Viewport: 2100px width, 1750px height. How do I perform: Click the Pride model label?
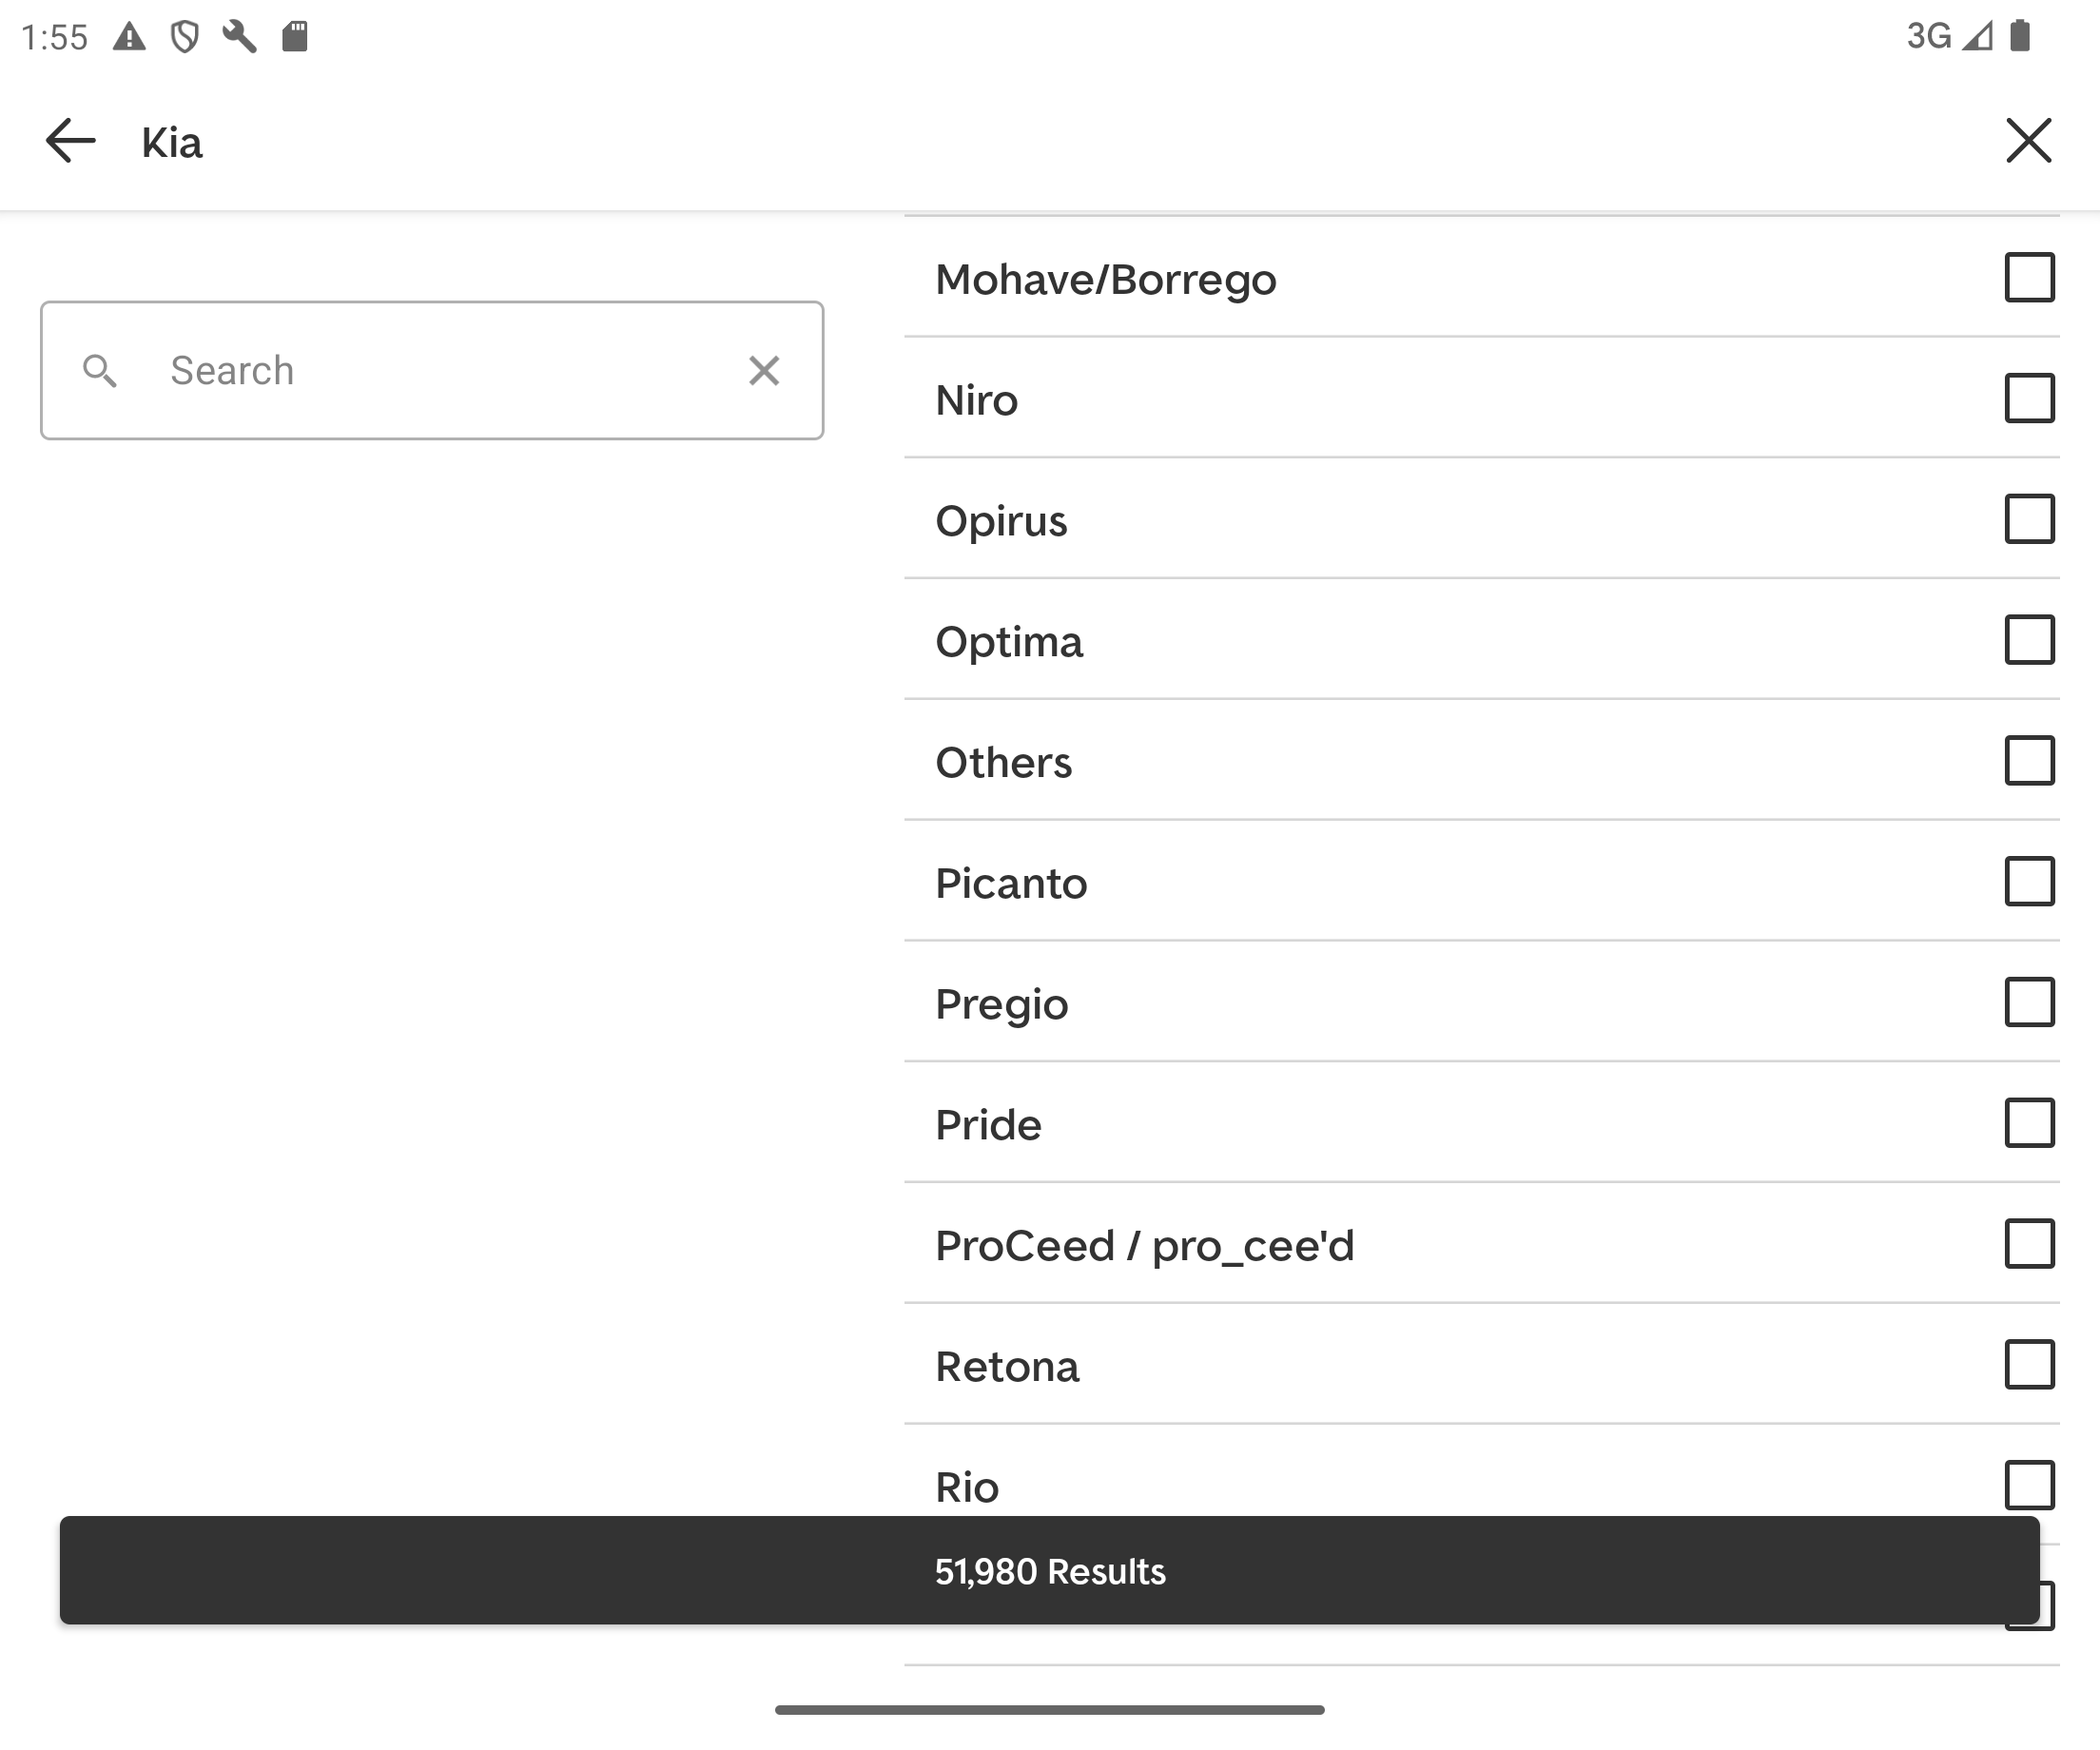point(988,1125)
